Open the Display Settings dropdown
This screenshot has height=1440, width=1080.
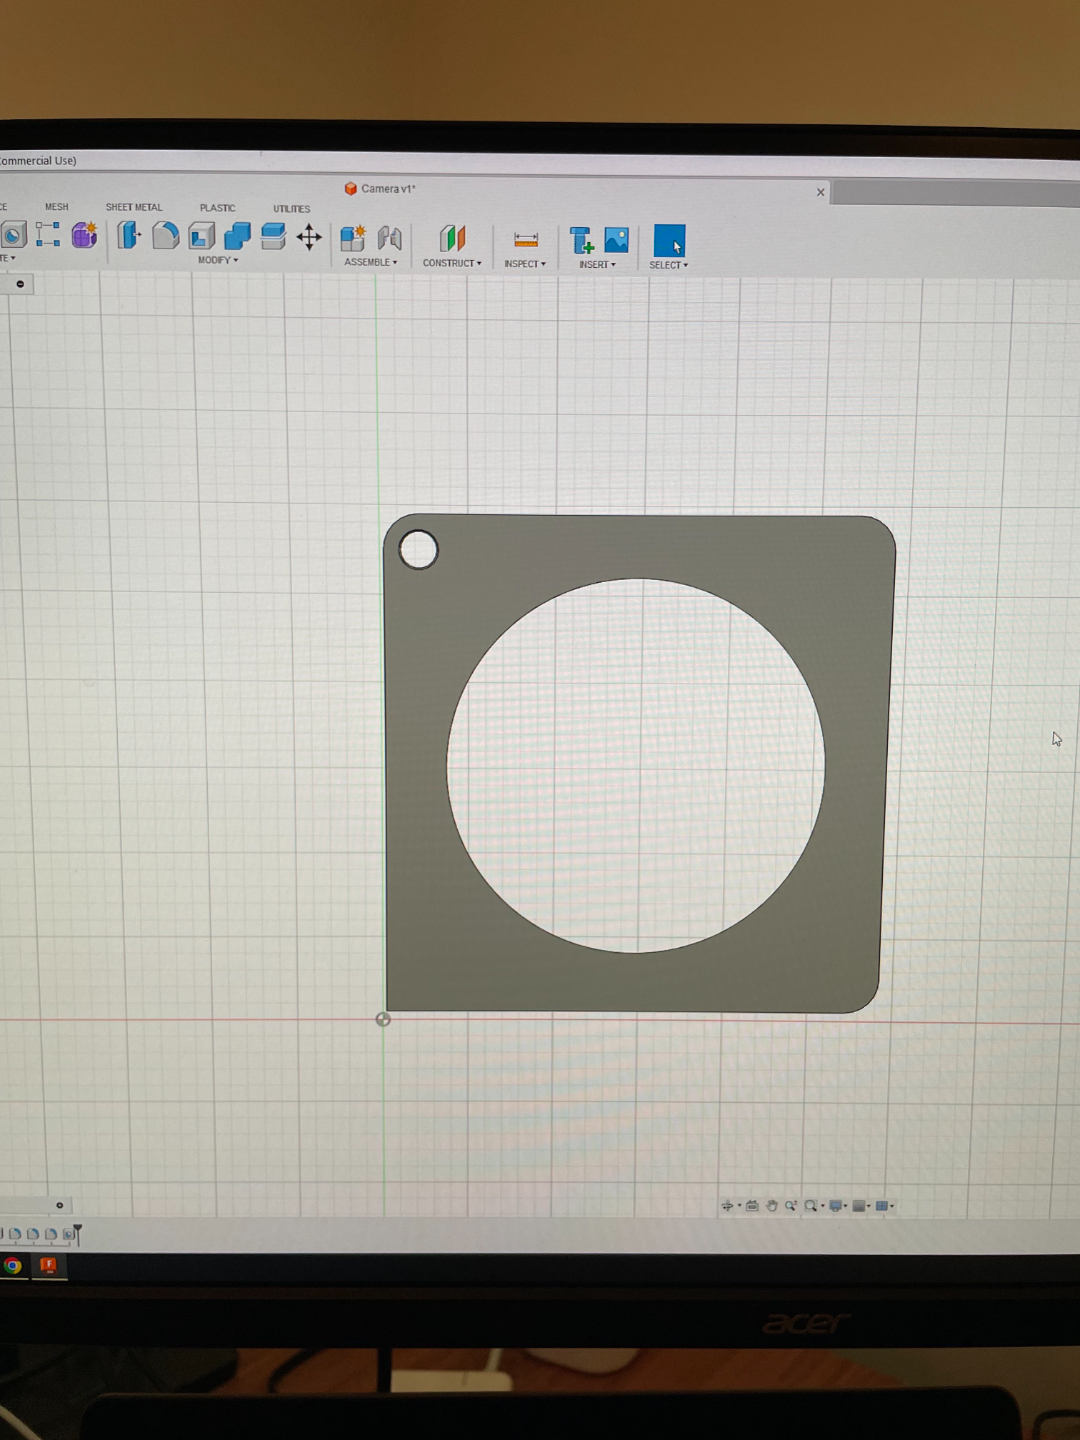pyautogui.click(x=838, y=1206)
